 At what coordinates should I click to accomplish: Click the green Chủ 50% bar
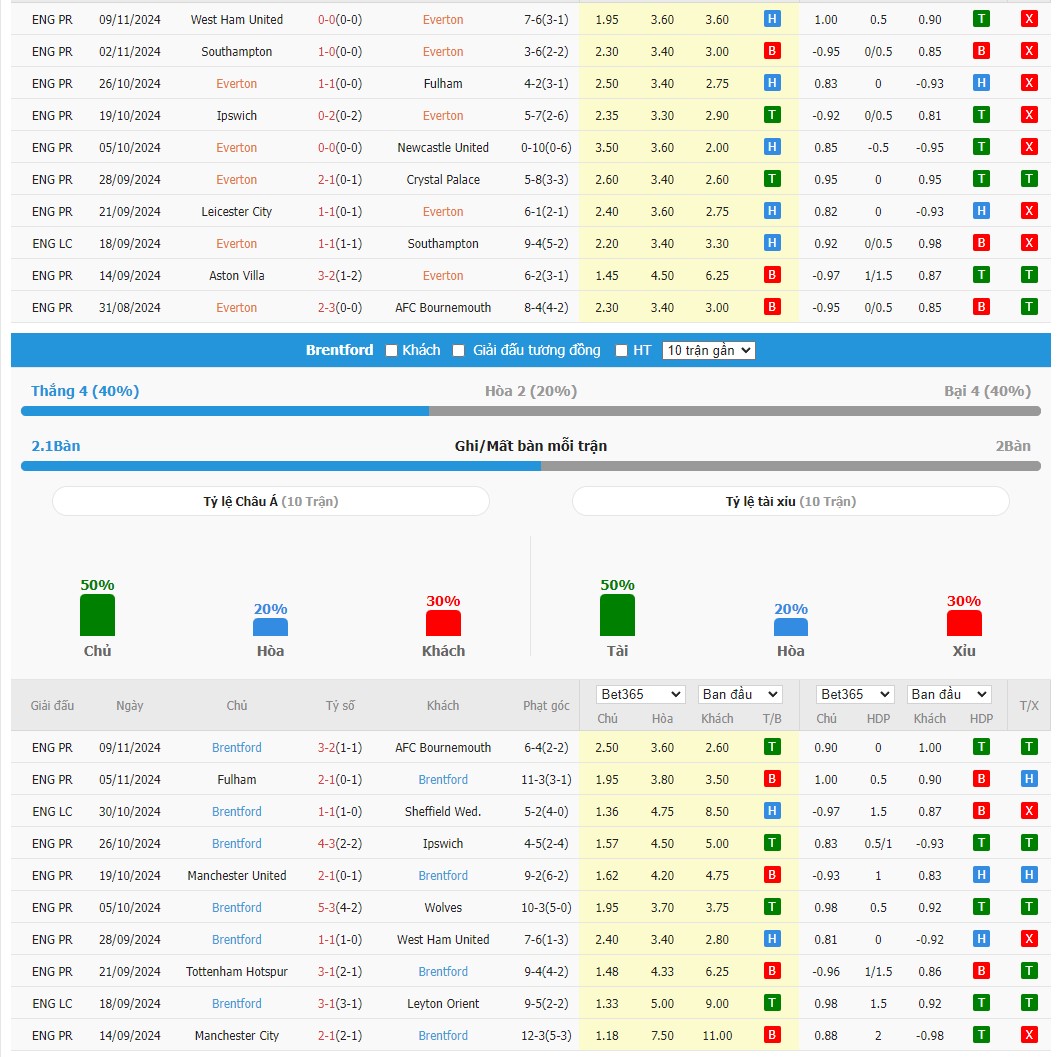(x=97, y=615)
